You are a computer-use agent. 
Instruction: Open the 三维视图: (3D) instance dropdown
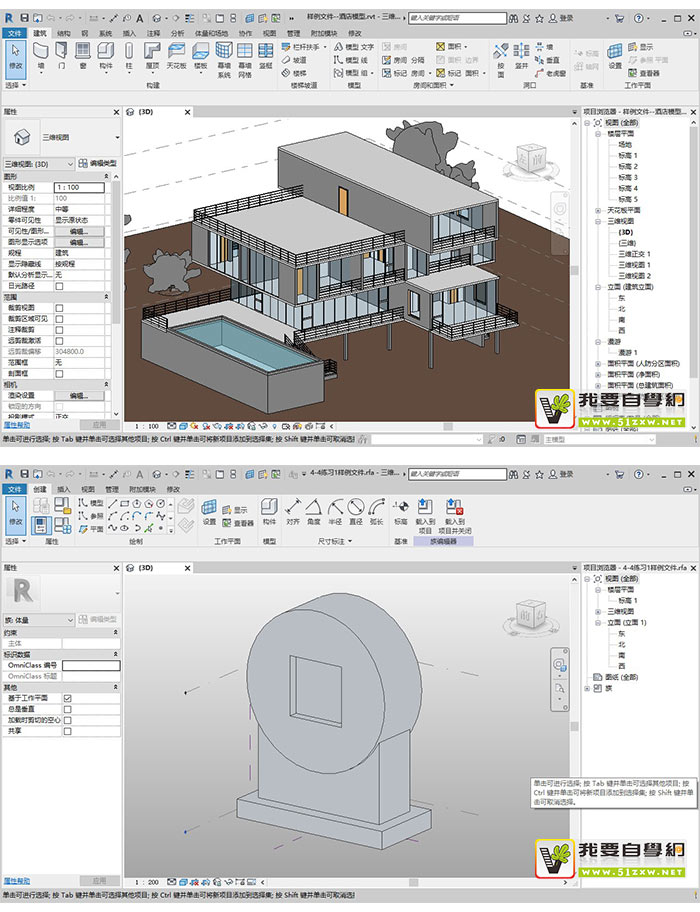tap(39, 164)
